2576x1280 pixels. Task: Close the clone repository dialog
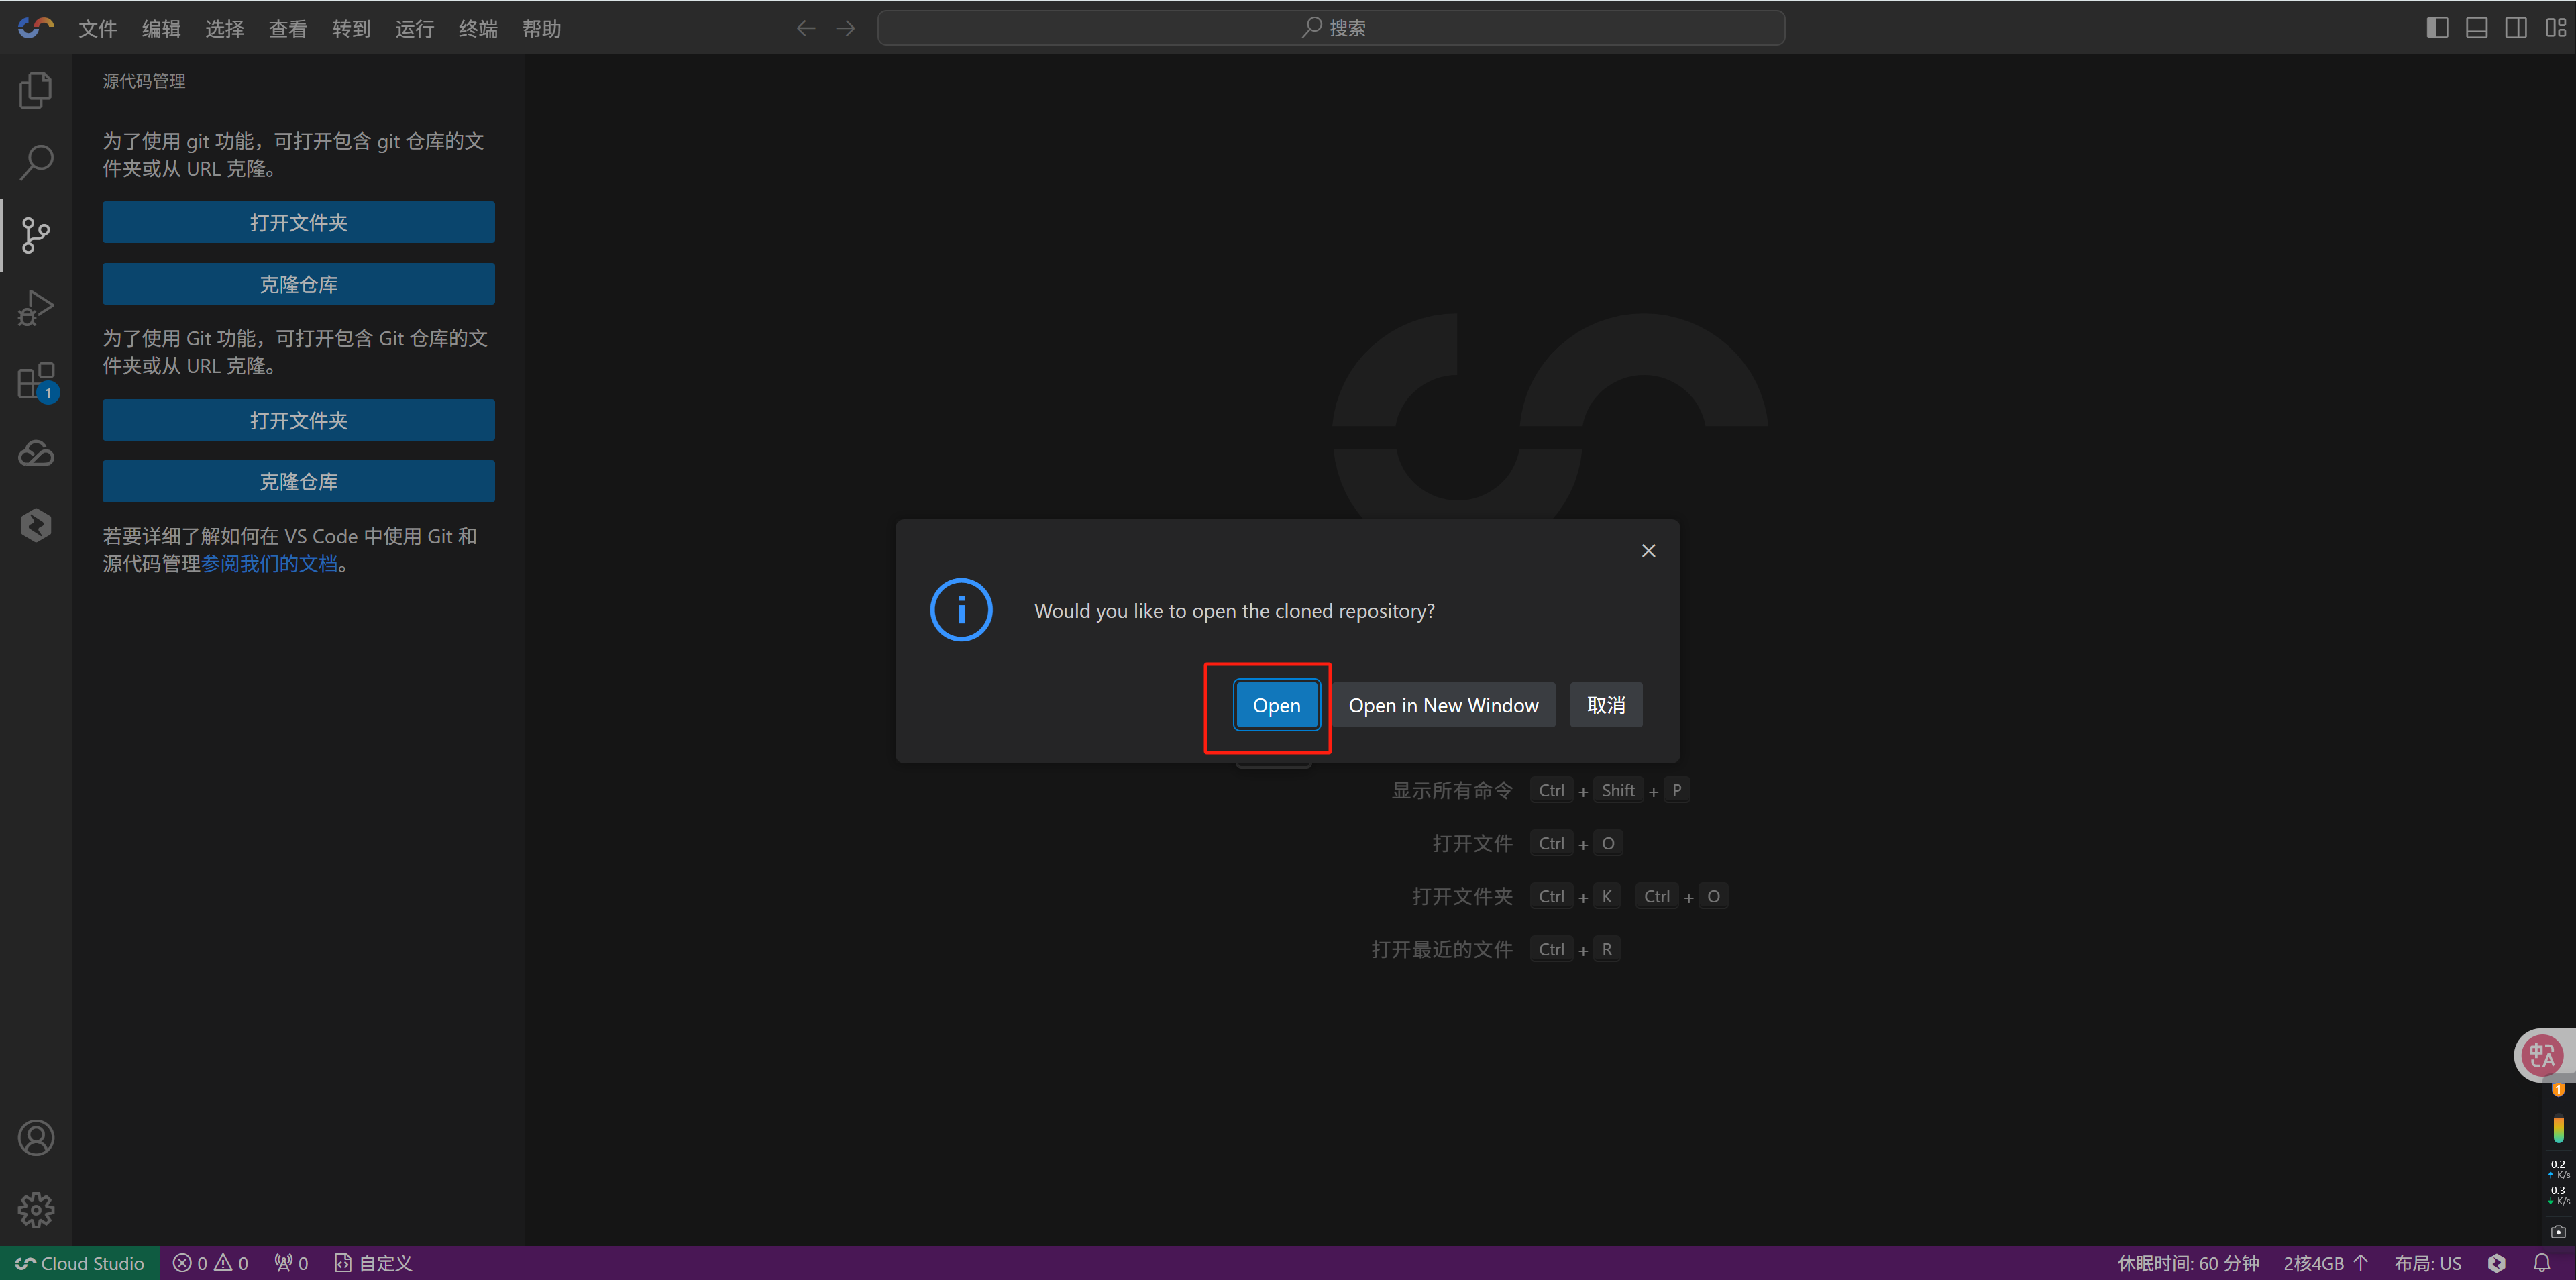pos(1648,551)
